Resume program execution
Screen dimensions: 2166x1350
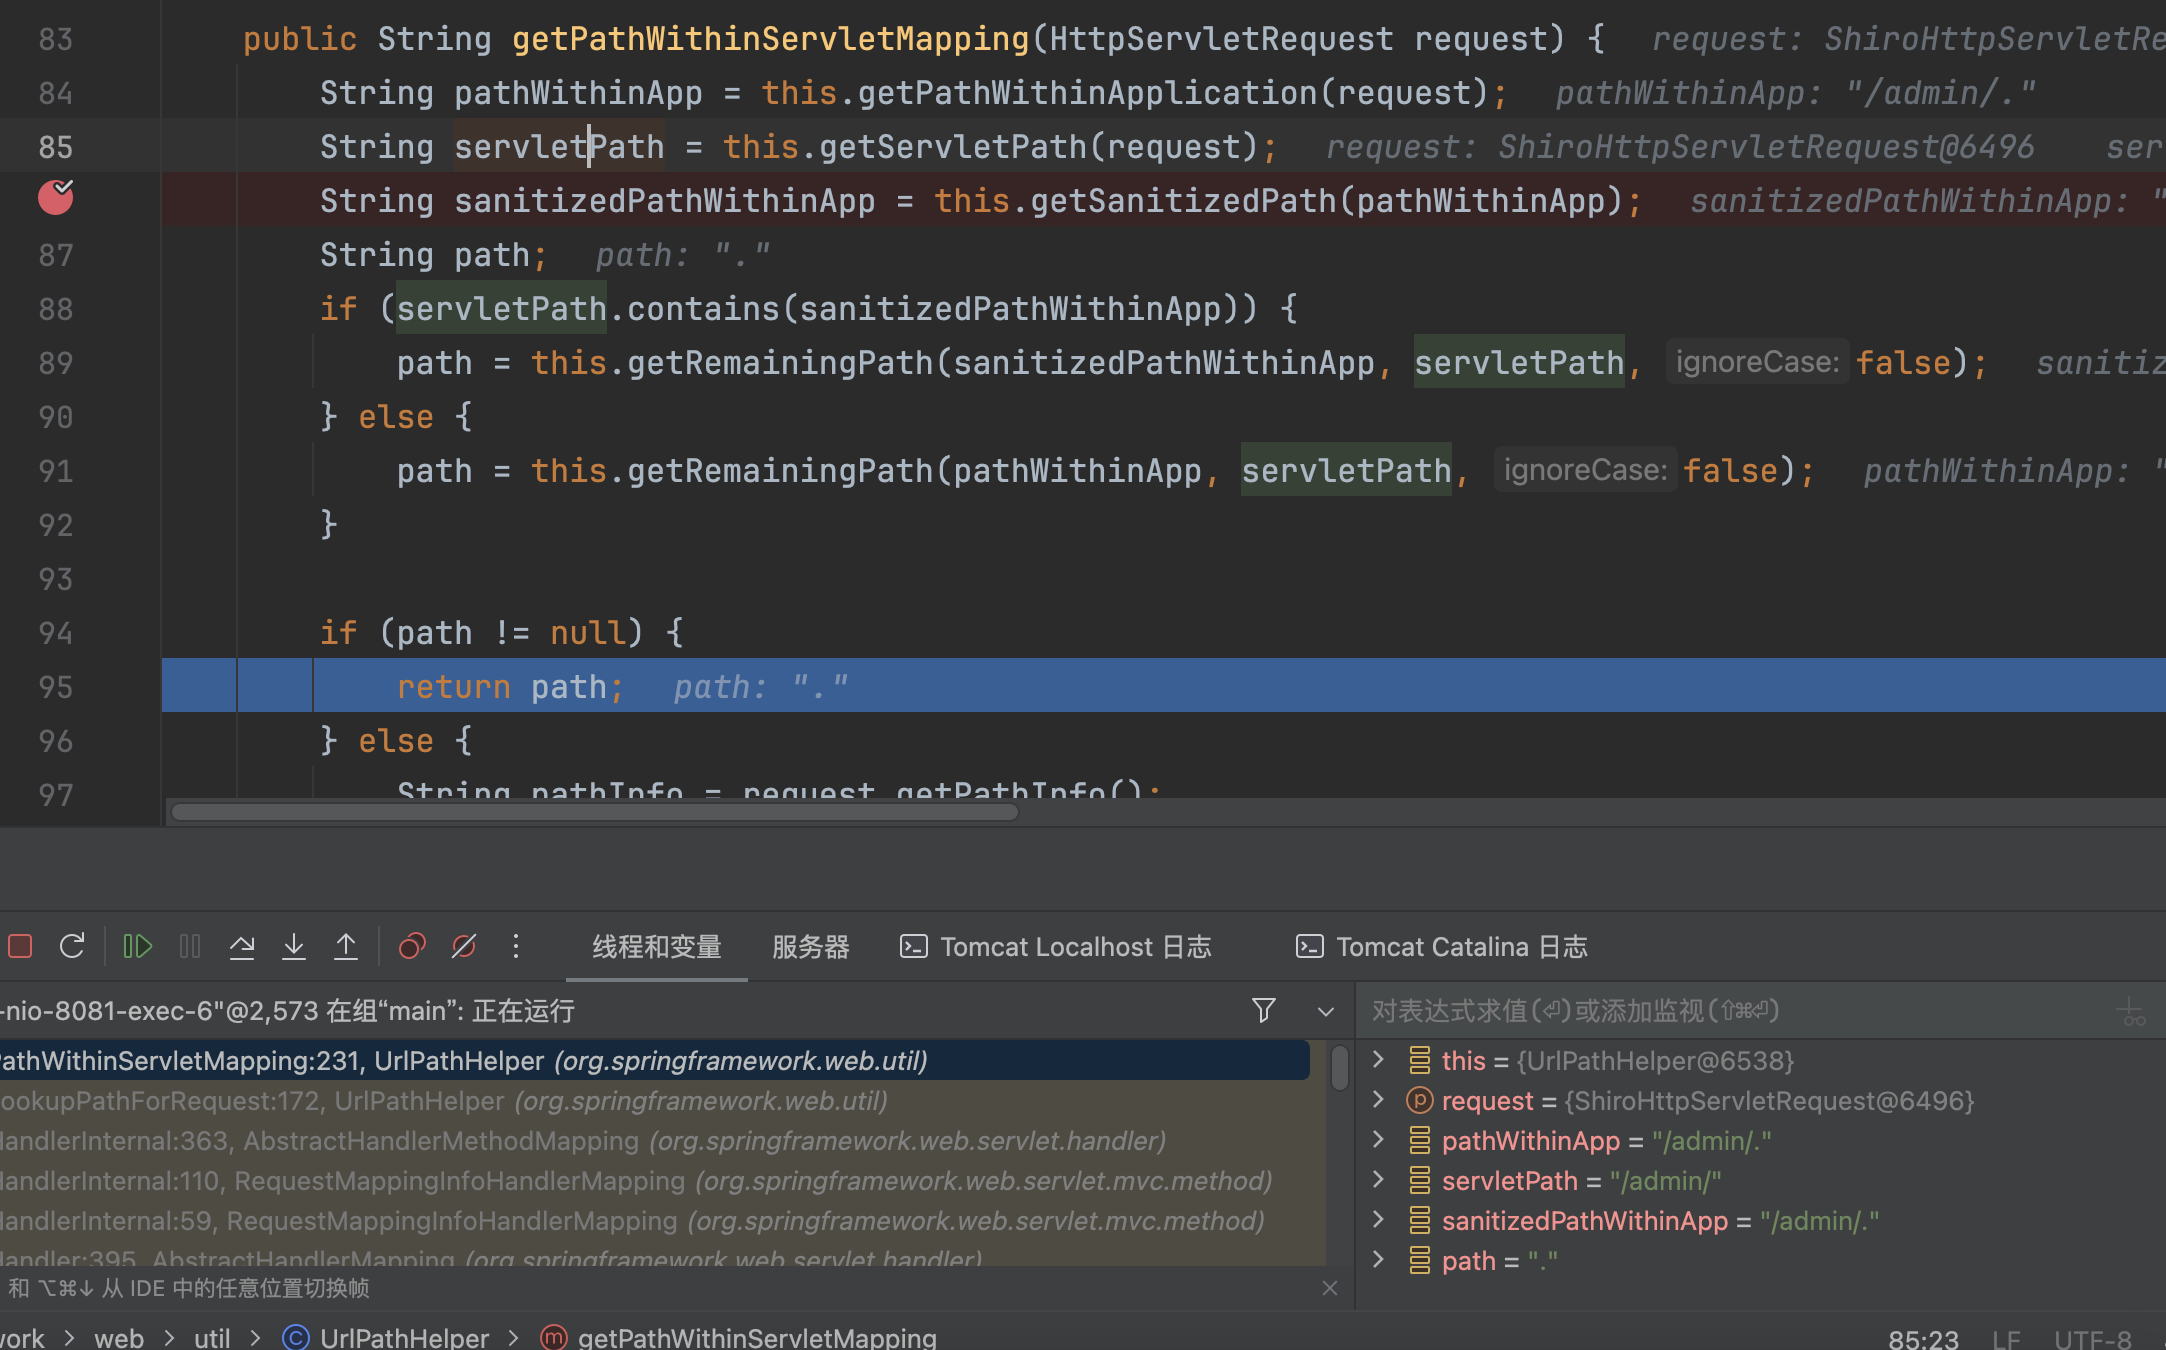pyautogui.click(x=137, y=946)
